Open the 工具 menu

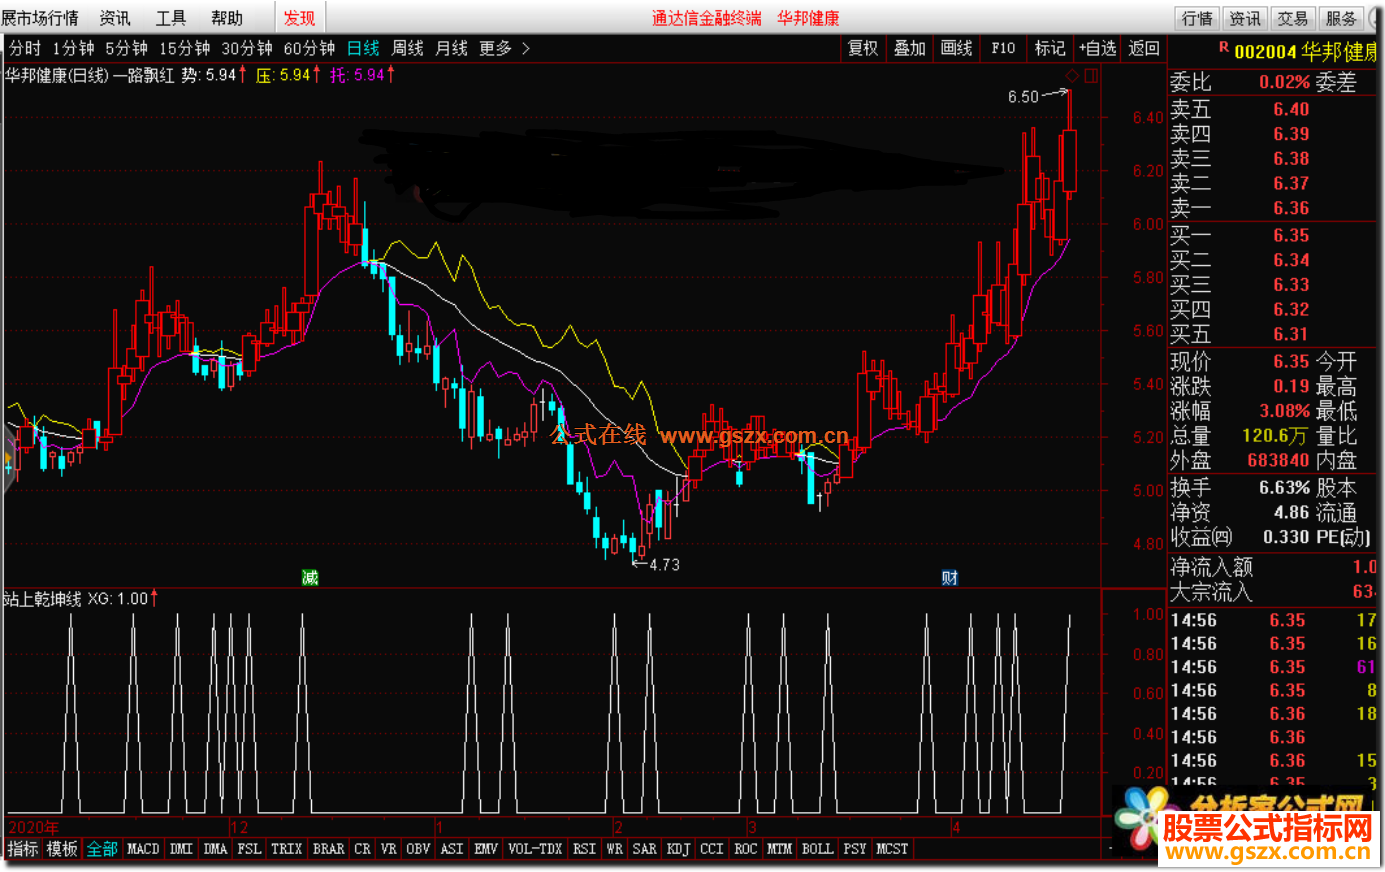point(171,18)
